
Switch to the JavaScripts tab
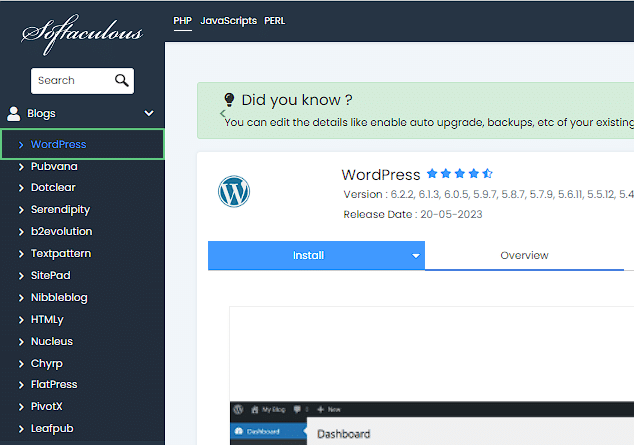[x=228, y=21]
